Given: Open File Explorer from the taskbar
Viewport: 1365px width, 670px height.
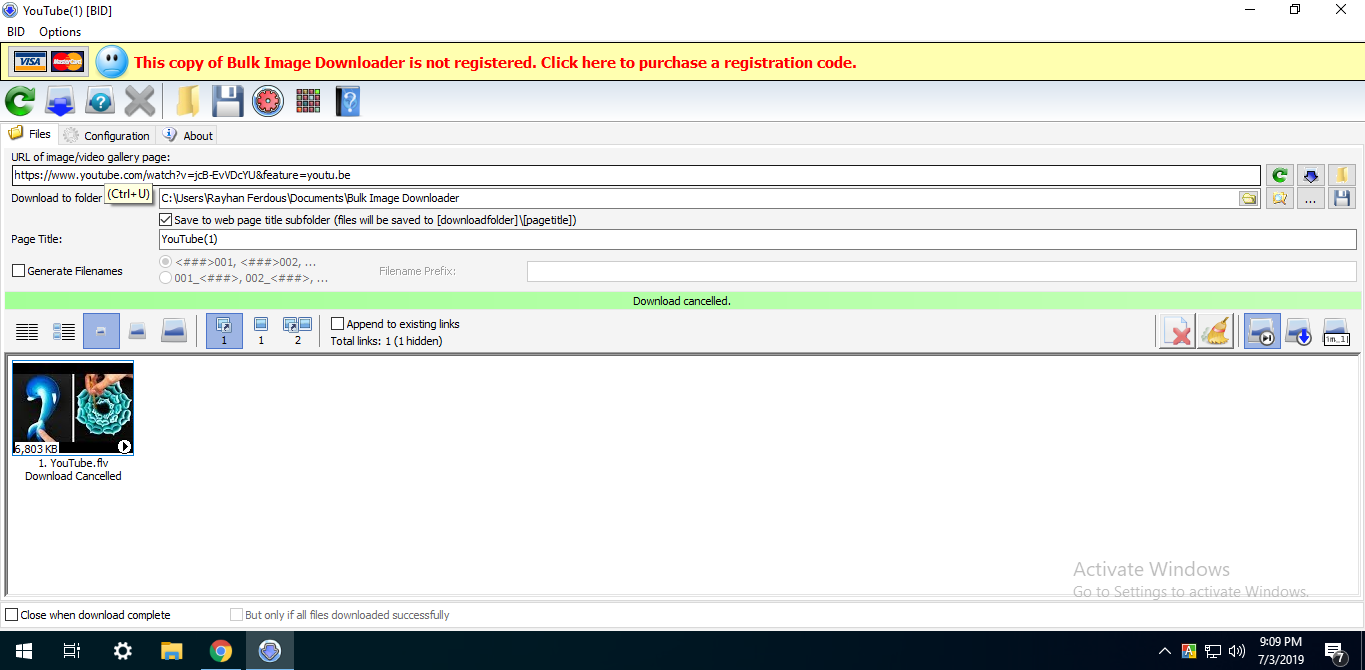Looking at the screenshot, I should click(x=171, y=651).
